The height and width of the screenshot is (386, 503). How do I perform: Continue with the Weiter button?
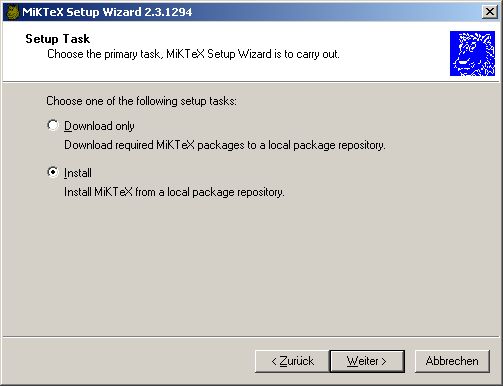pyautogui.click(x=367, y=361)
